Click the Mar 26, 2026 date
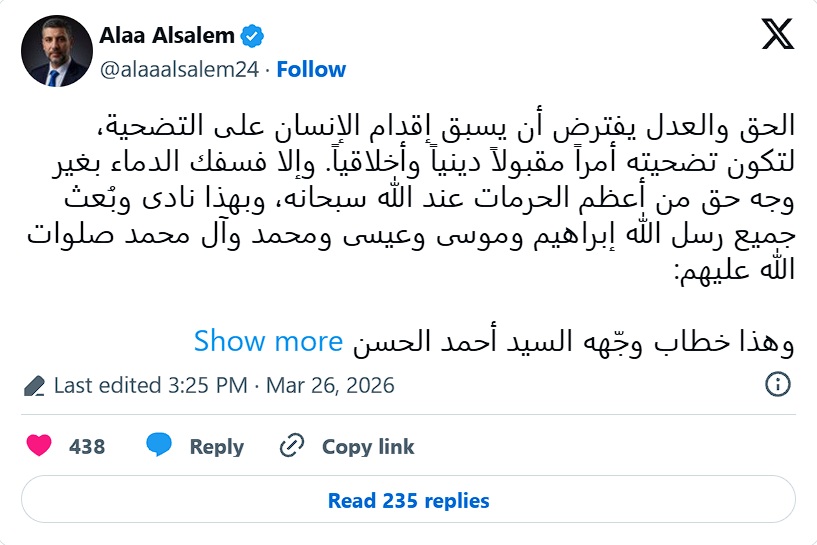 [330, 385]
